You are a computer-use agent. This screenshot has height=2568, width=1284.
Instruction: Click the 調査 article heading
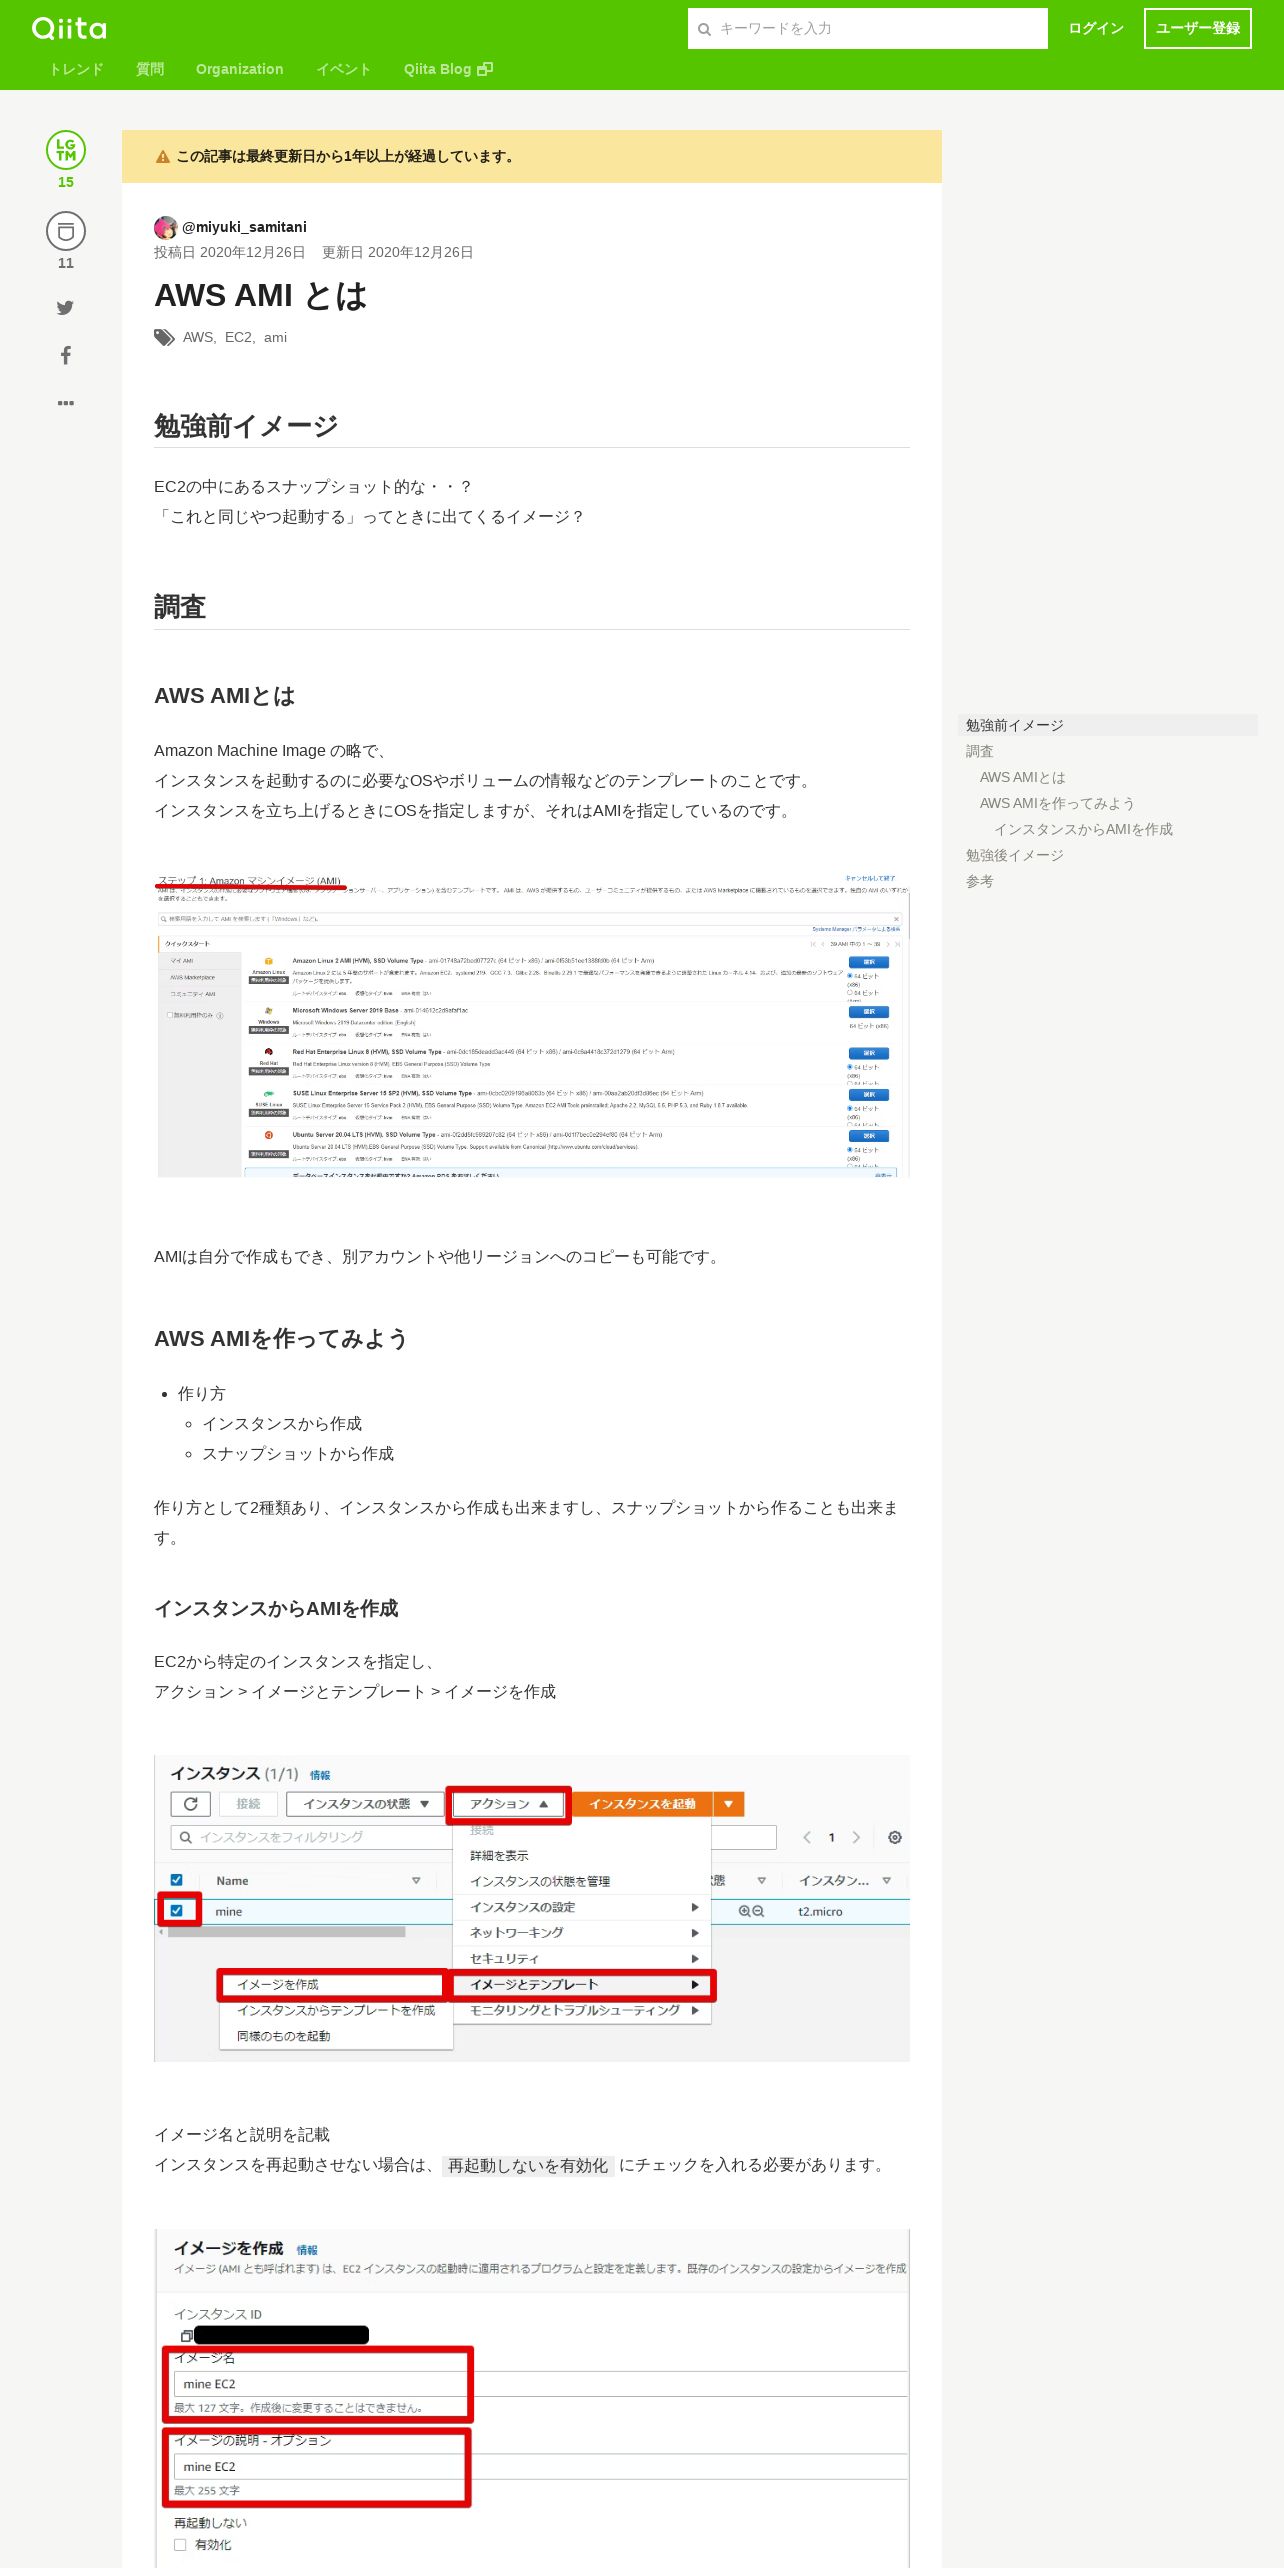[180, 607]
